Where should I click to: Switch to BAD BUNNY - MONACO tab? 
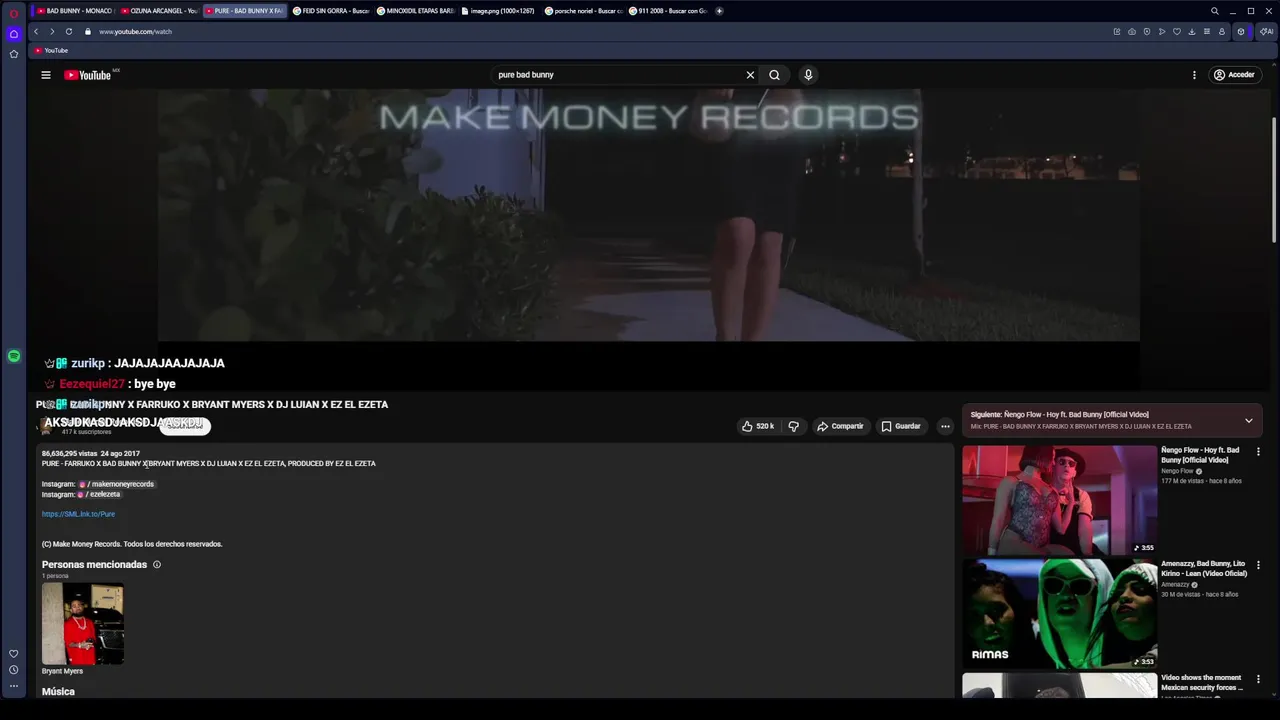point(74,11)
